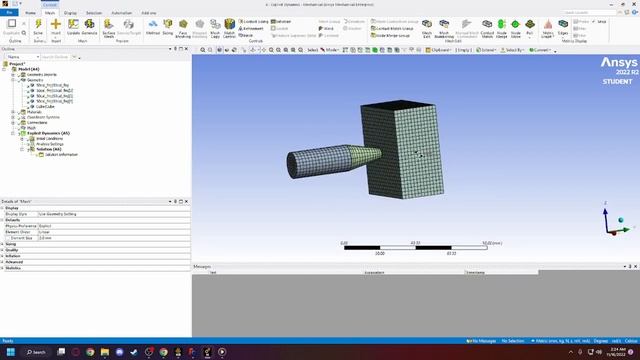Image resolution: width=640 pixels, height=360 pixels.
Task: Select the Mesh item in outline tree
Action: 31,128
